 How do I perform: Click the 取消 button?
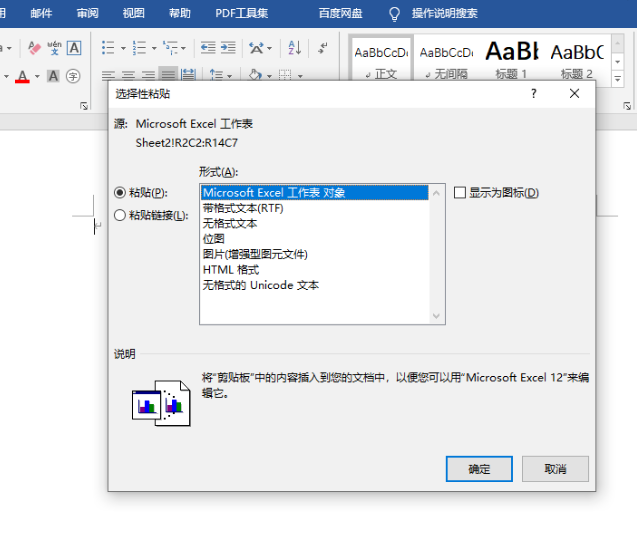pyautogui.click(x=555, y=469)
